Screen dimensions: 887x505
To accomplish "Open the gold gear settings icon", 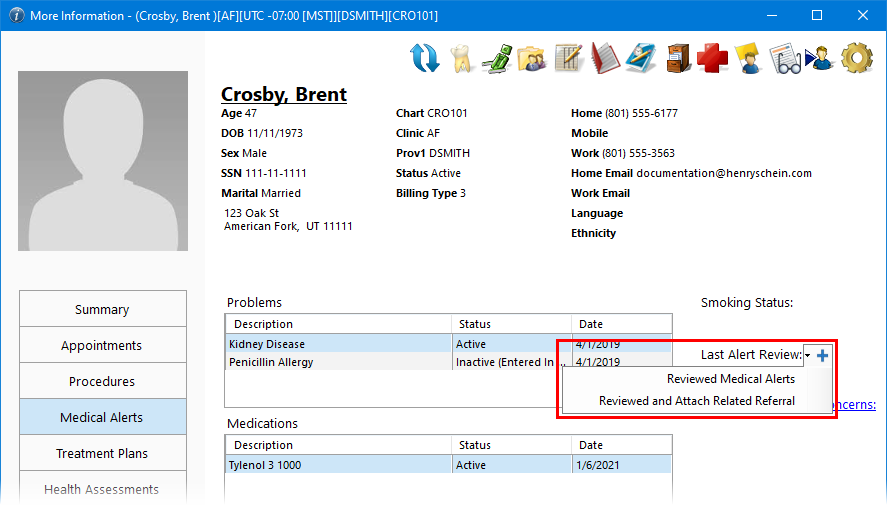I will coord(857,58).
